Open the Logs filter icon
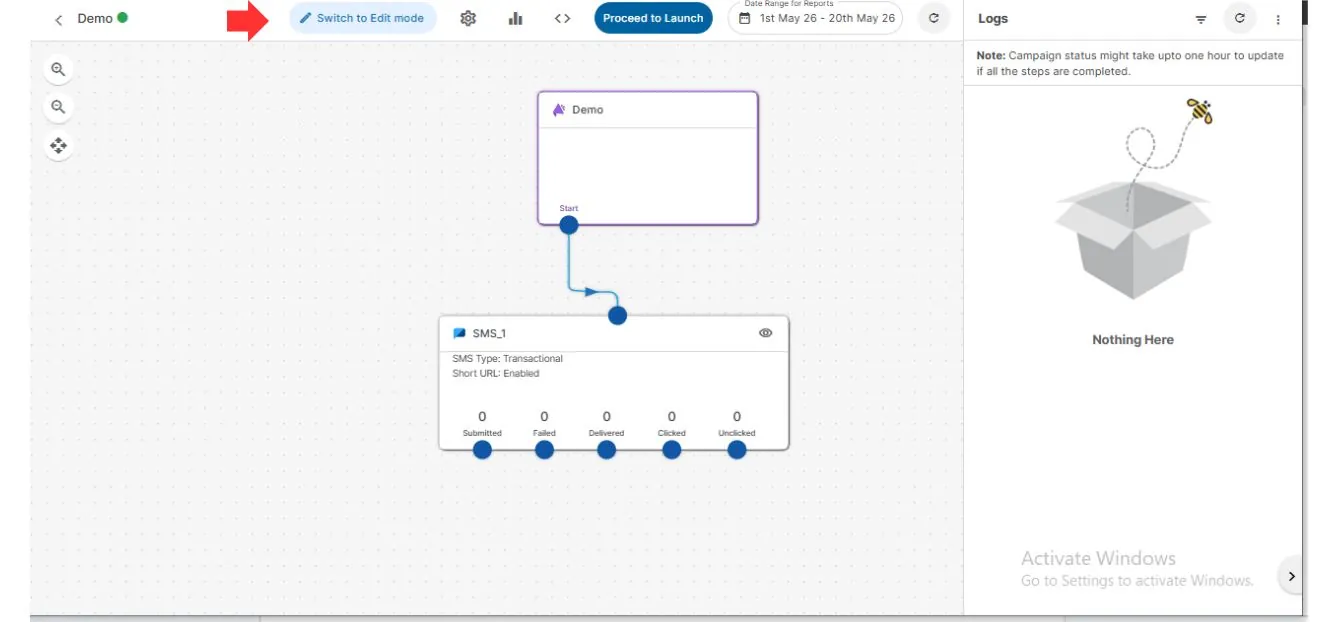This screenshot has height=622, width=1338. pyautogui.click(x=1201, y=19)
